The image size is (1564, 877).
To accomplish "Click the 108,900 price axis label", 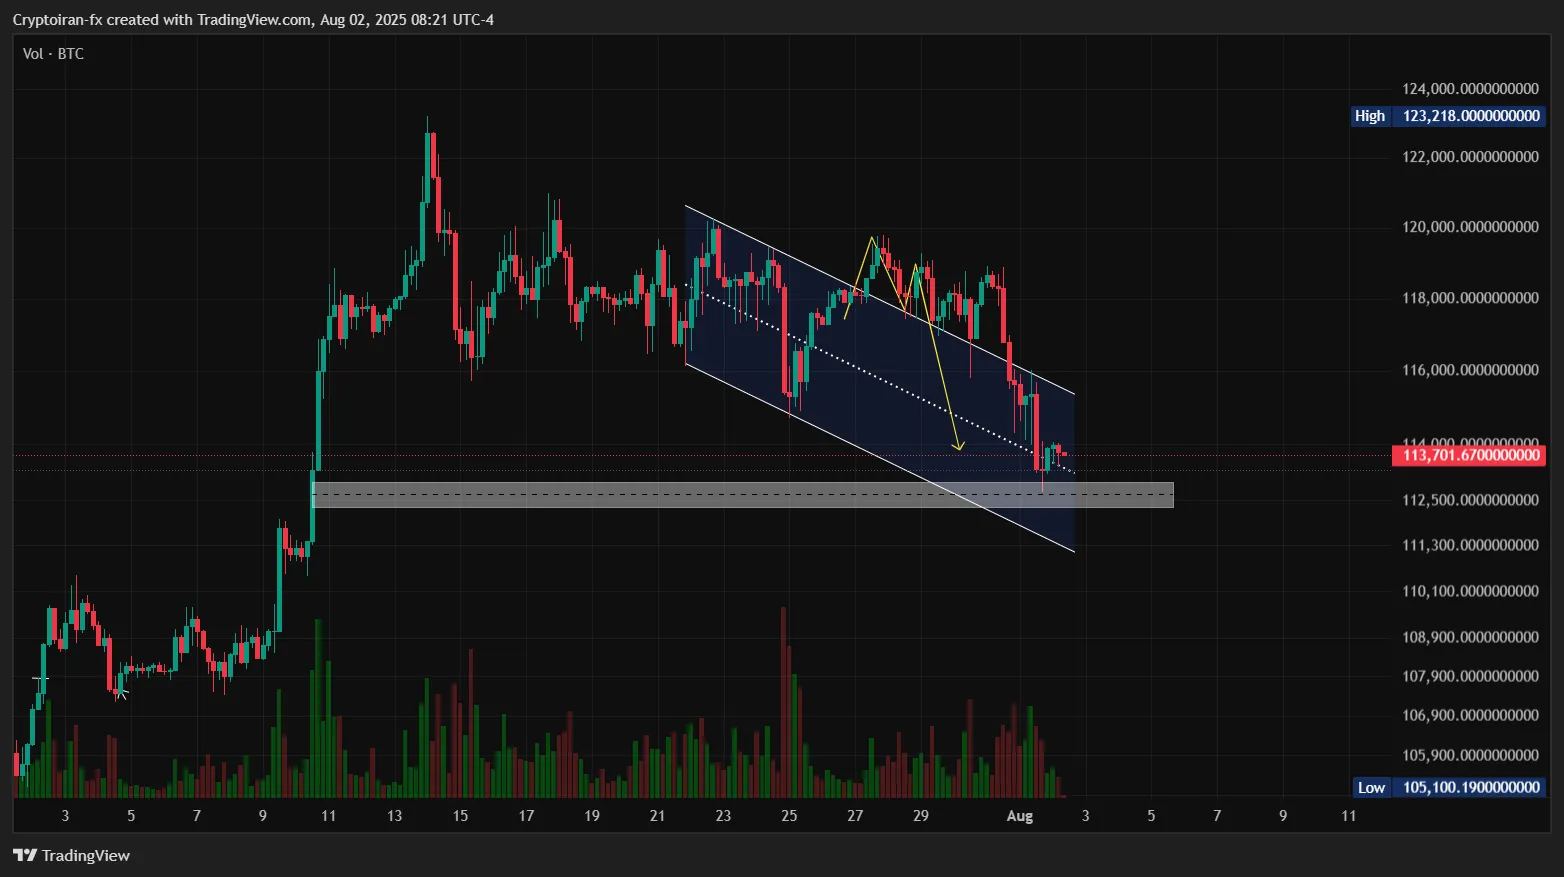I will [1470, 637].
